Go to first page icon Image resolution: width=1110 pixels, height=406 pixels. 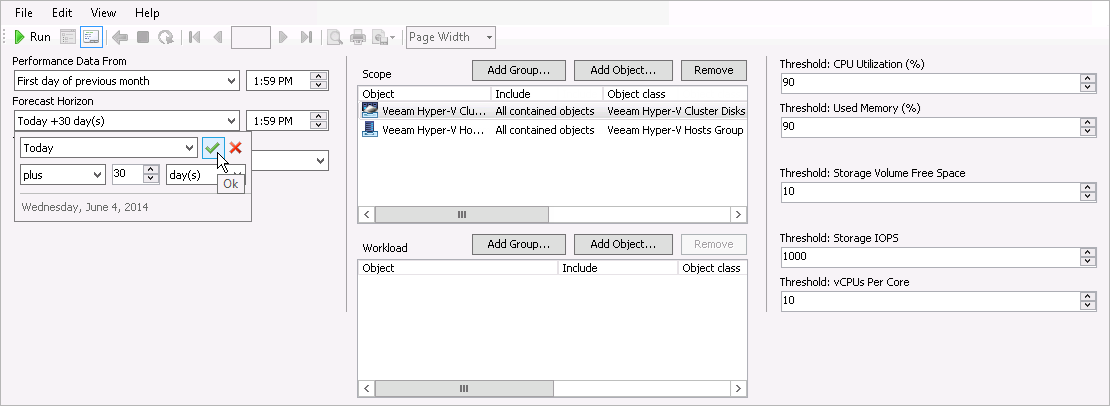coord(194,37)
